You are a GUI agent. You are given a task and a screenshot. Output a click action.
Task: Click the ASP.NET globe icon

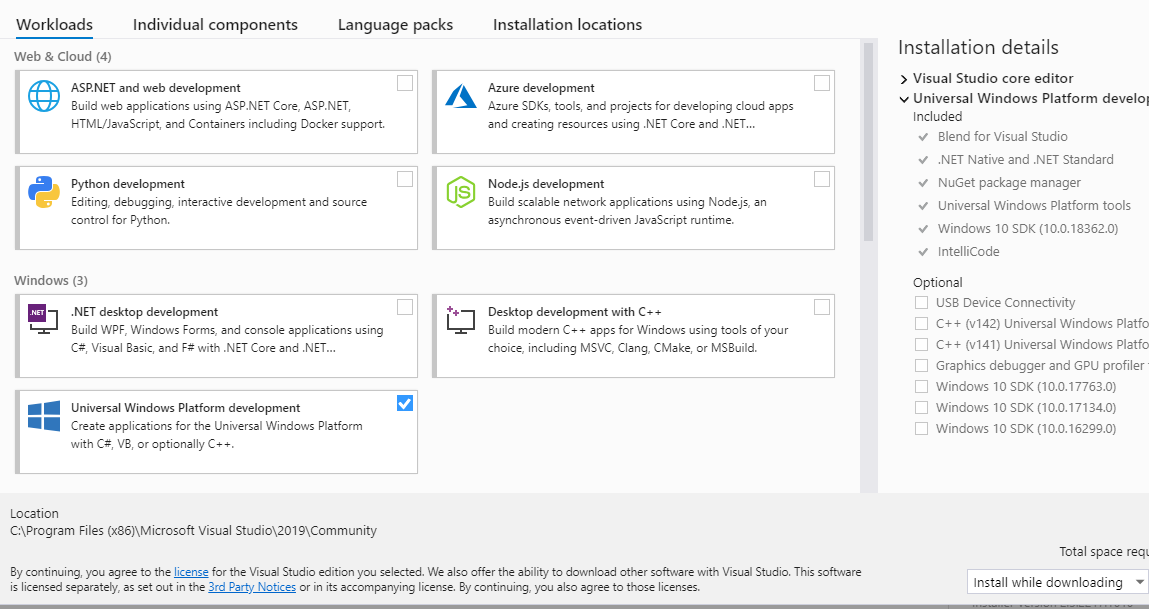[44, 96]
